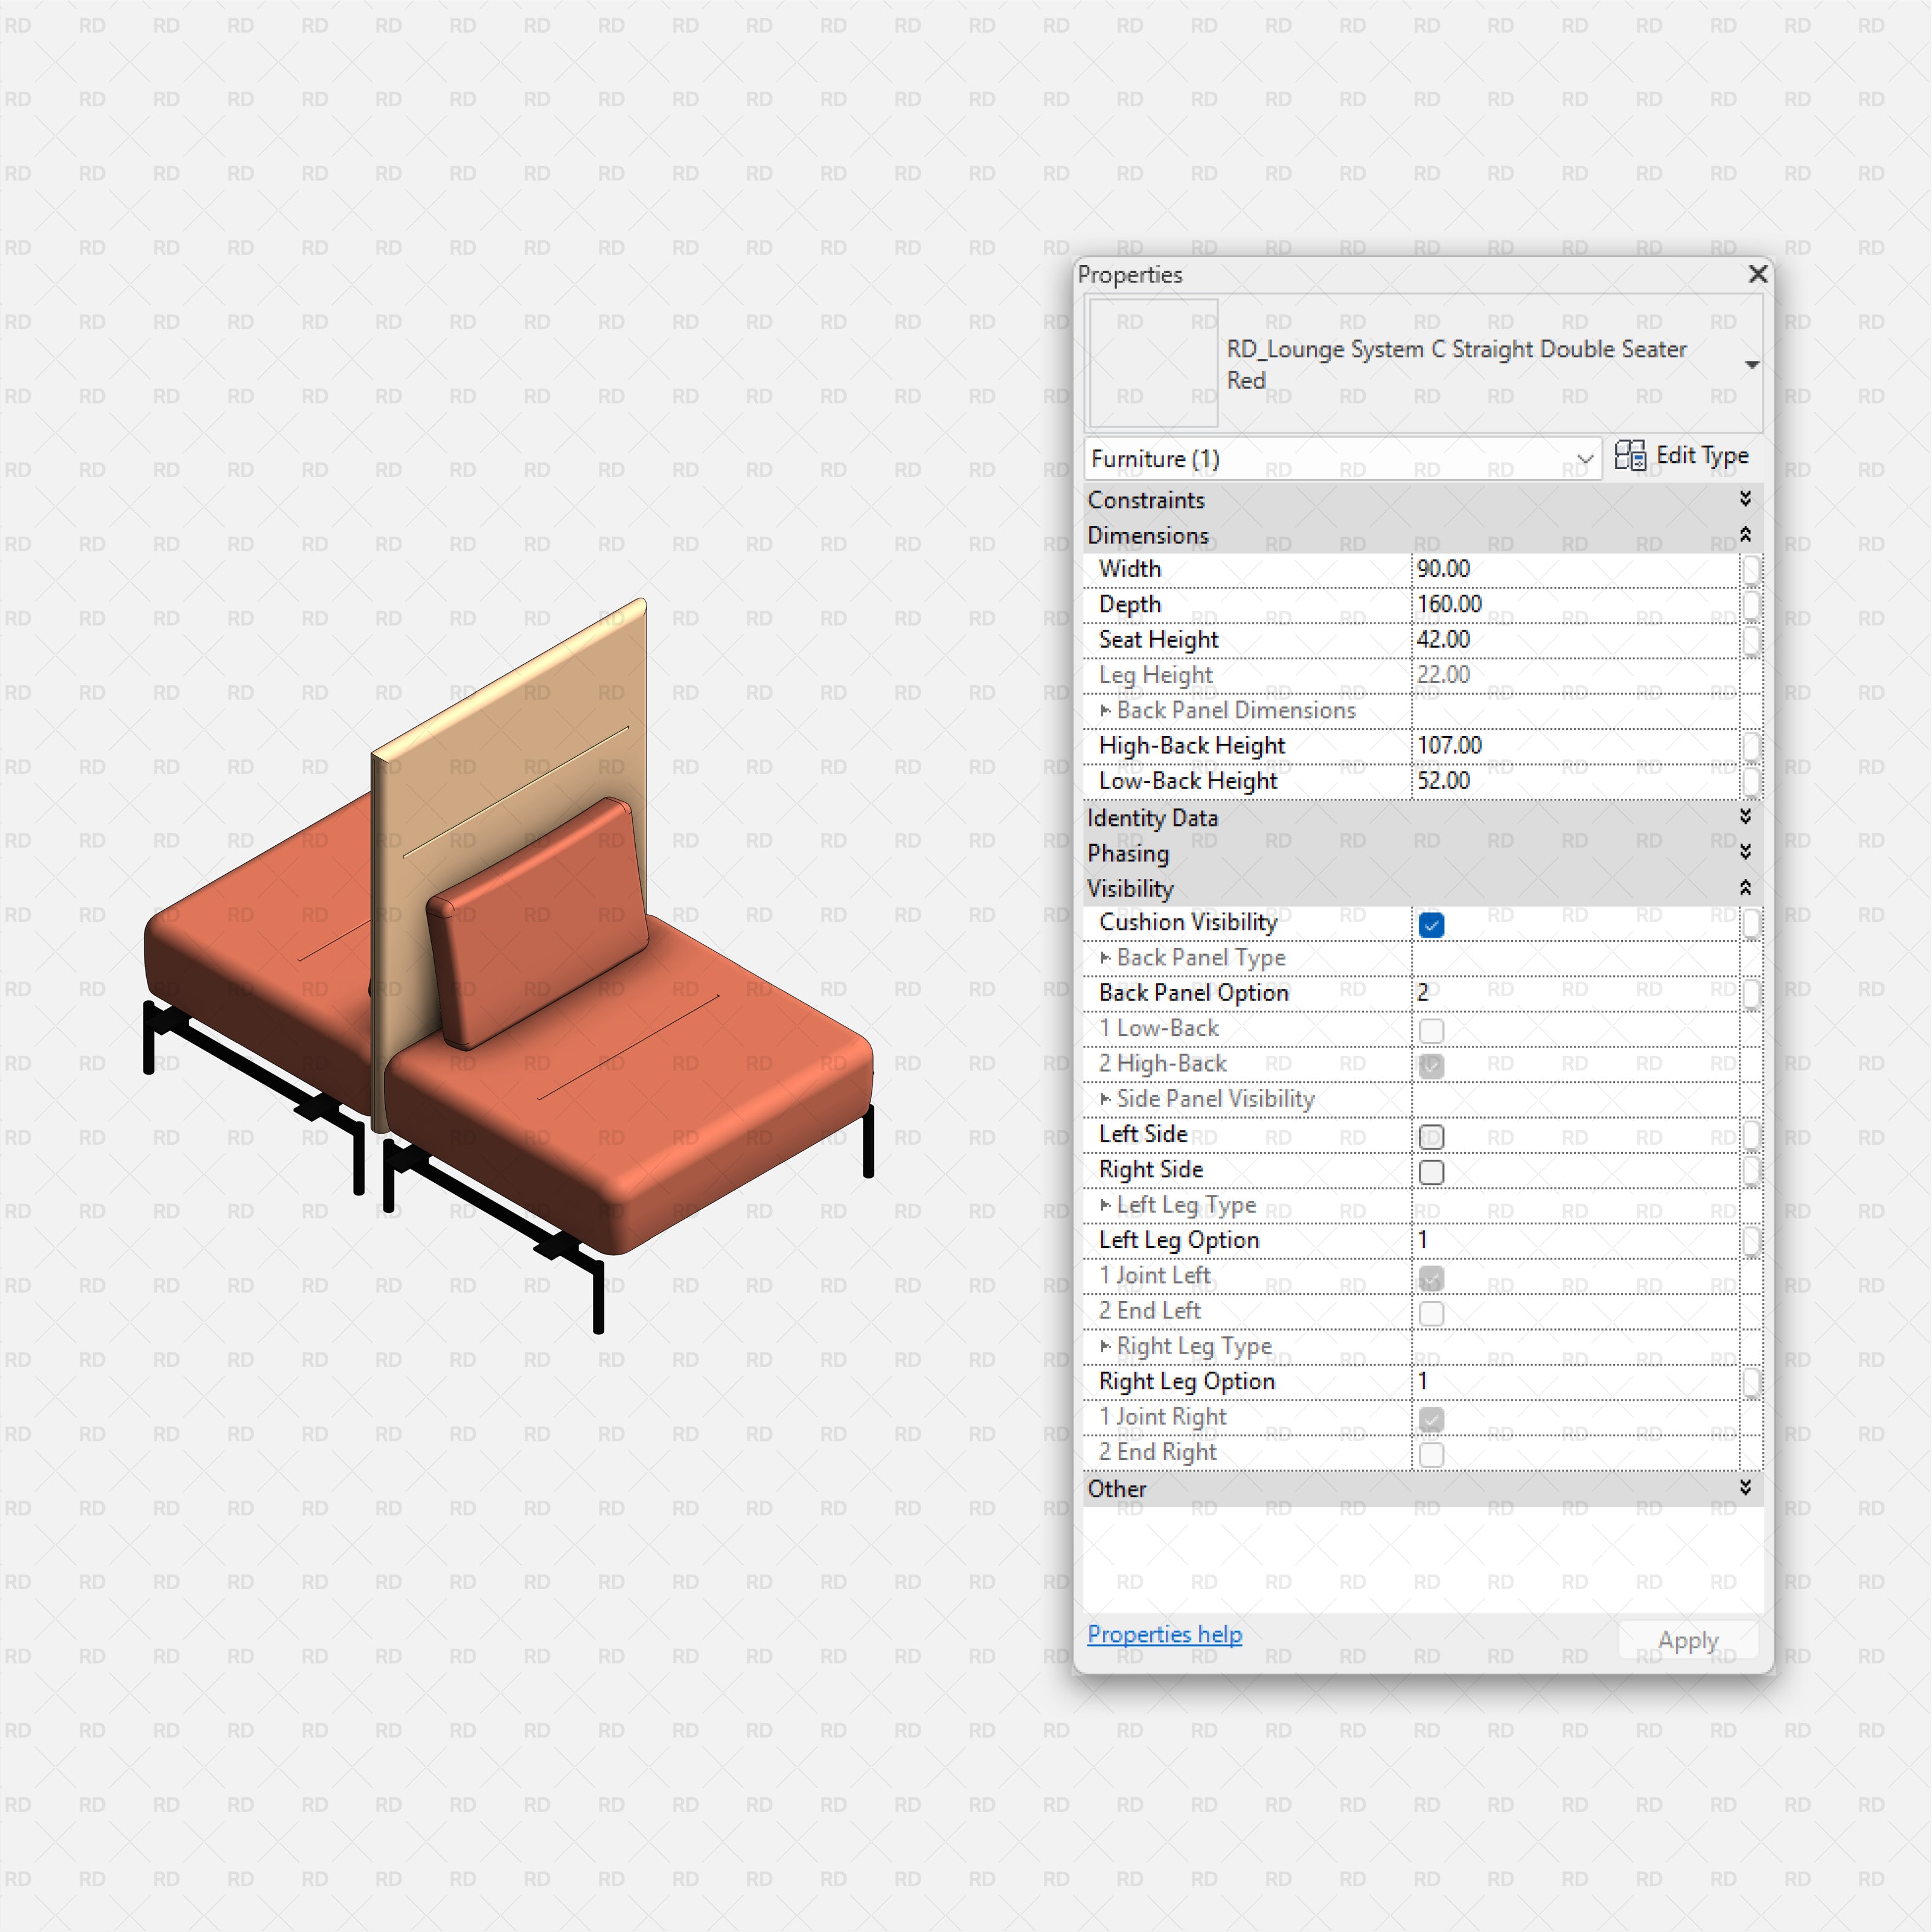Check the 2 End Left checkbox
This screenshot has height=1932, width=1932.
(x=1431, y=1313)
